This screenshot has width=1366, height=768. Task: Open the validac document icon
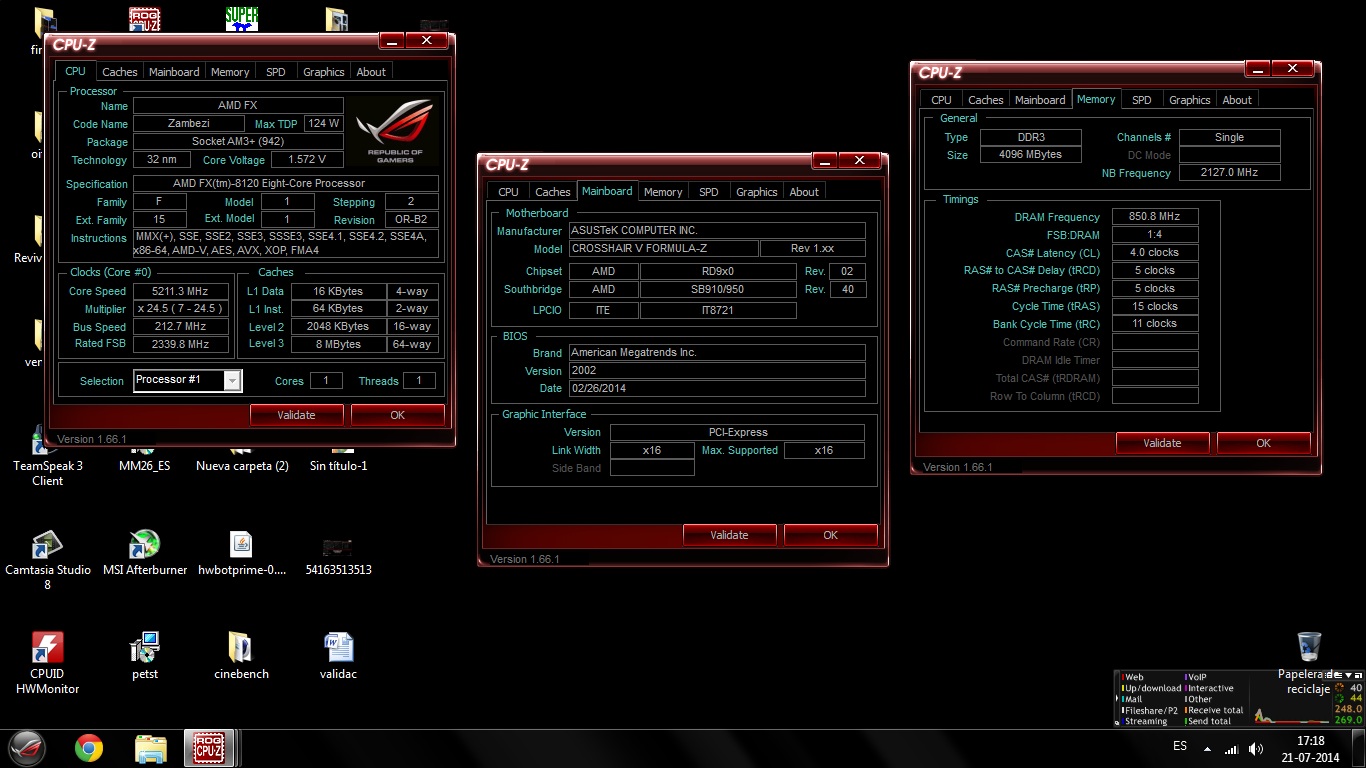(x=338, y=656)
